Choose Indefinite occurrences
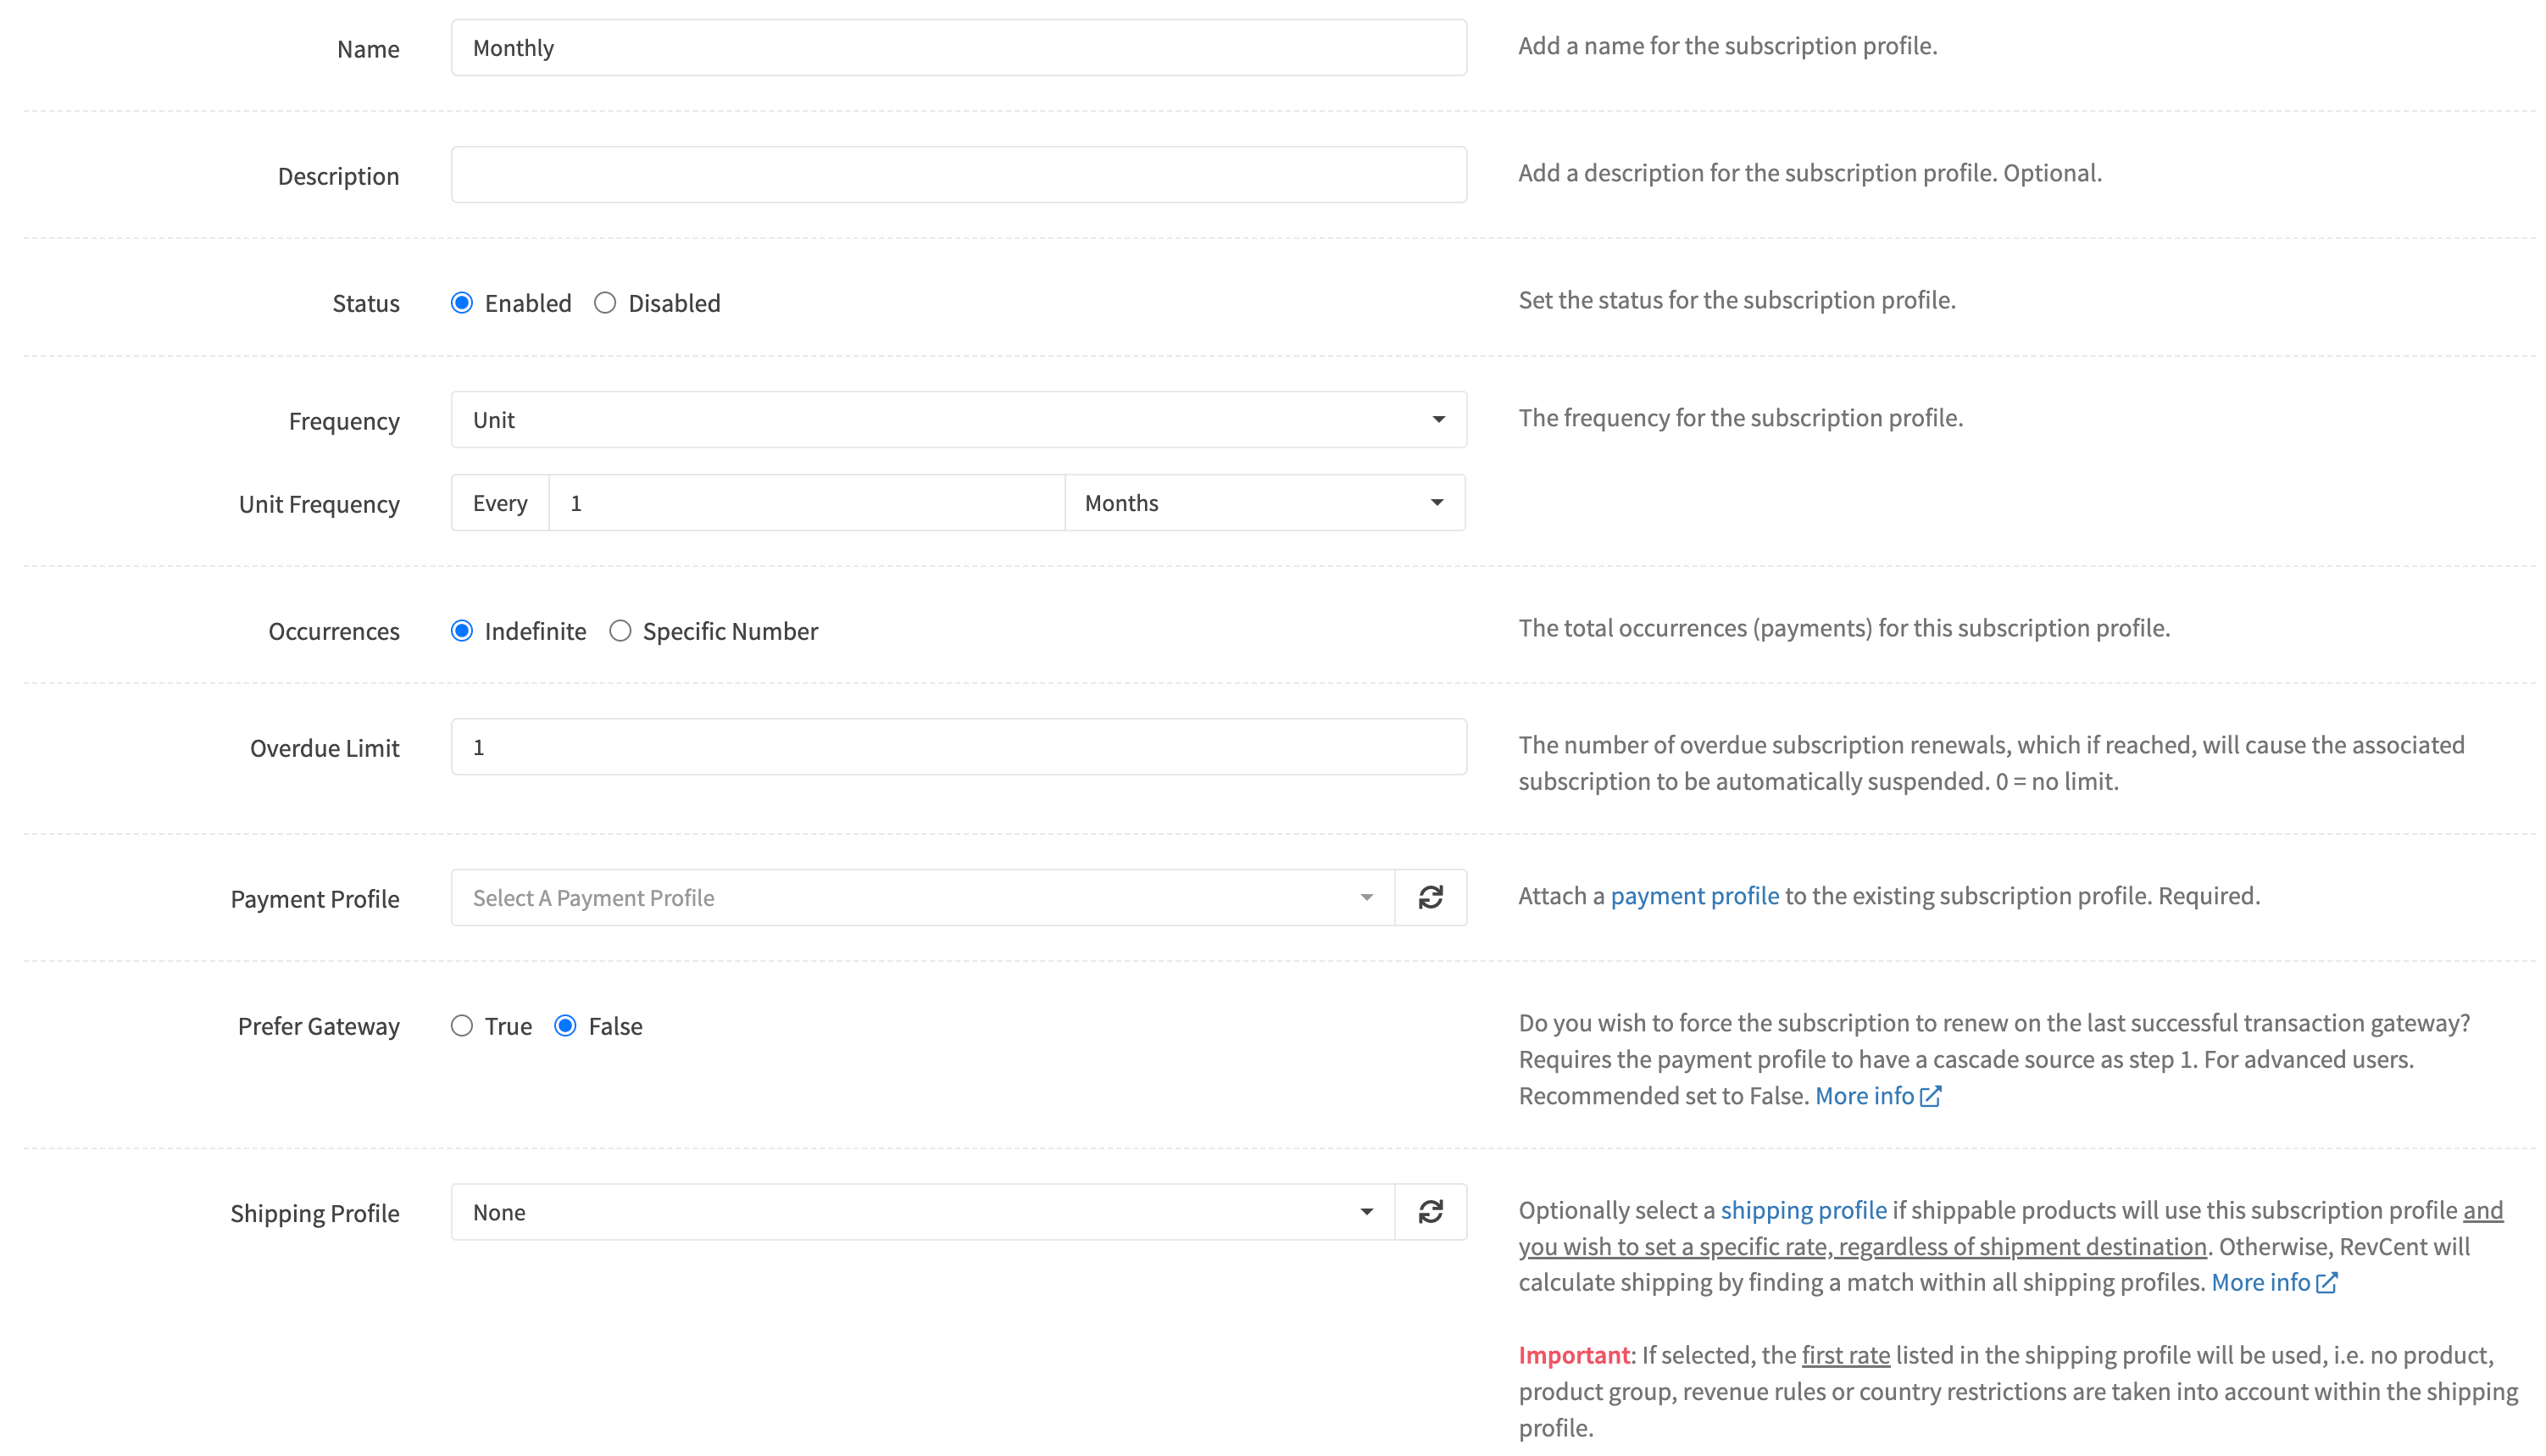The image size is (2546, 1456). point(461,631)
